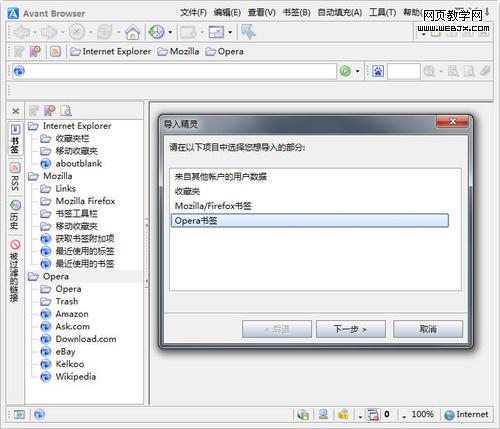Open dropdown arrow next to History icon

[x=170, y=33]
